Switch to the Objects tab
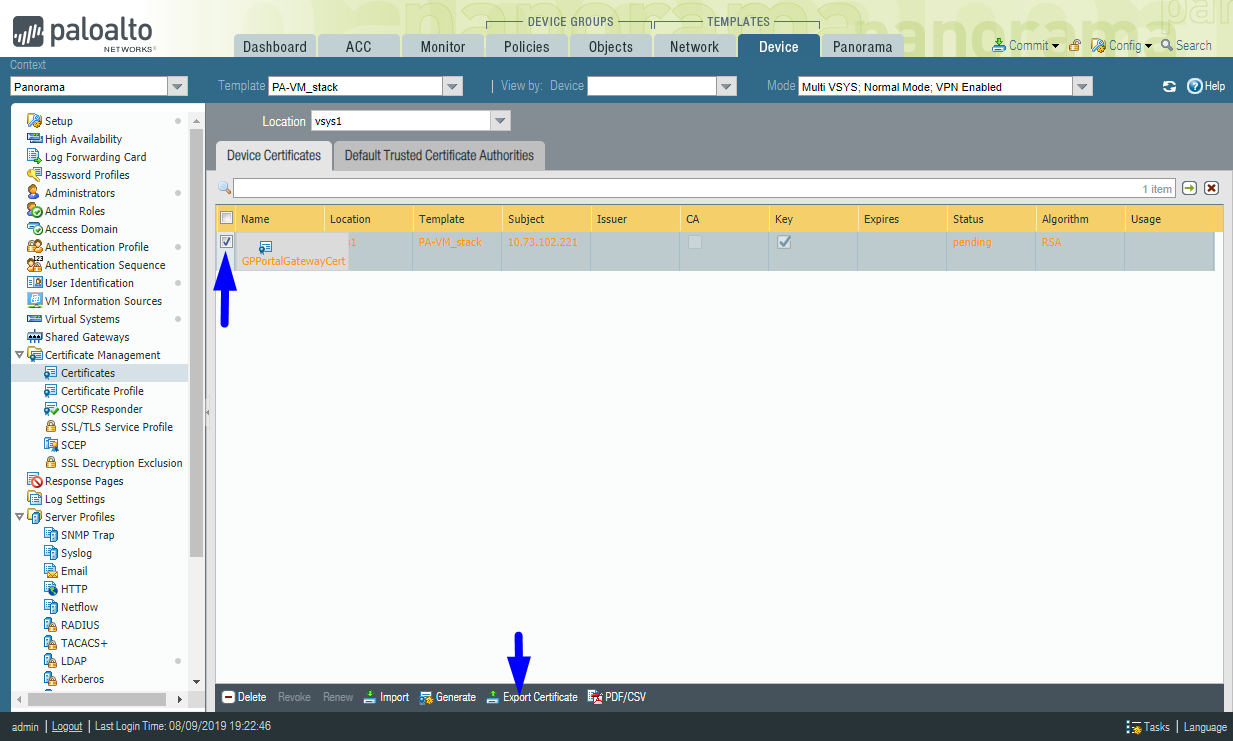 pyautogui.click(x=611, y=46)
